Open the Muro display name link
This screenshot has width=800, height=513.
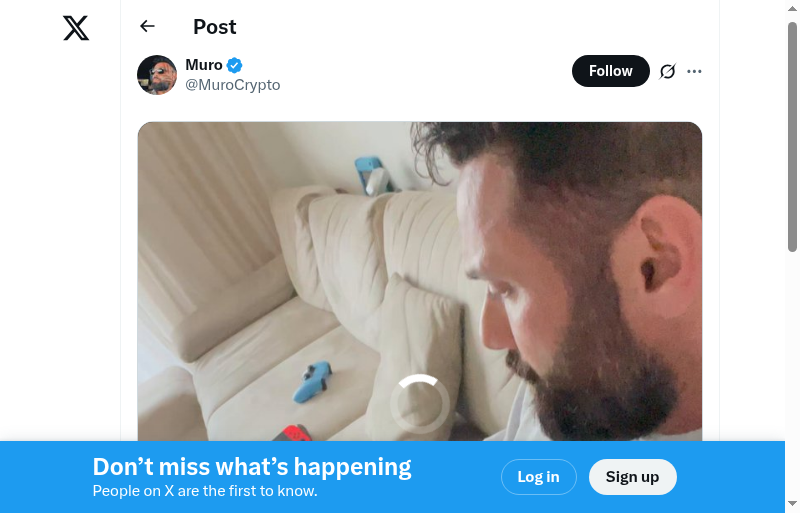204,65
